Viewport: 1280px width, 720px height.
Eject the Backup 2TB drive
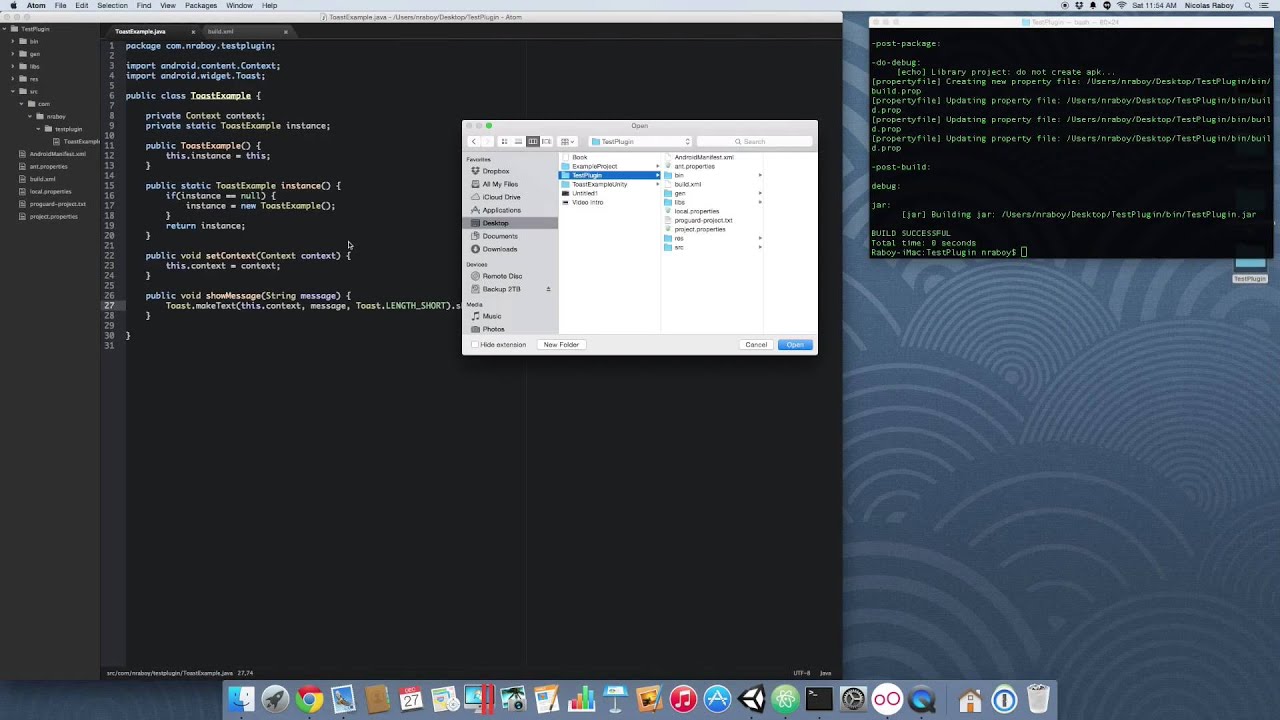[x=548, y=289]
